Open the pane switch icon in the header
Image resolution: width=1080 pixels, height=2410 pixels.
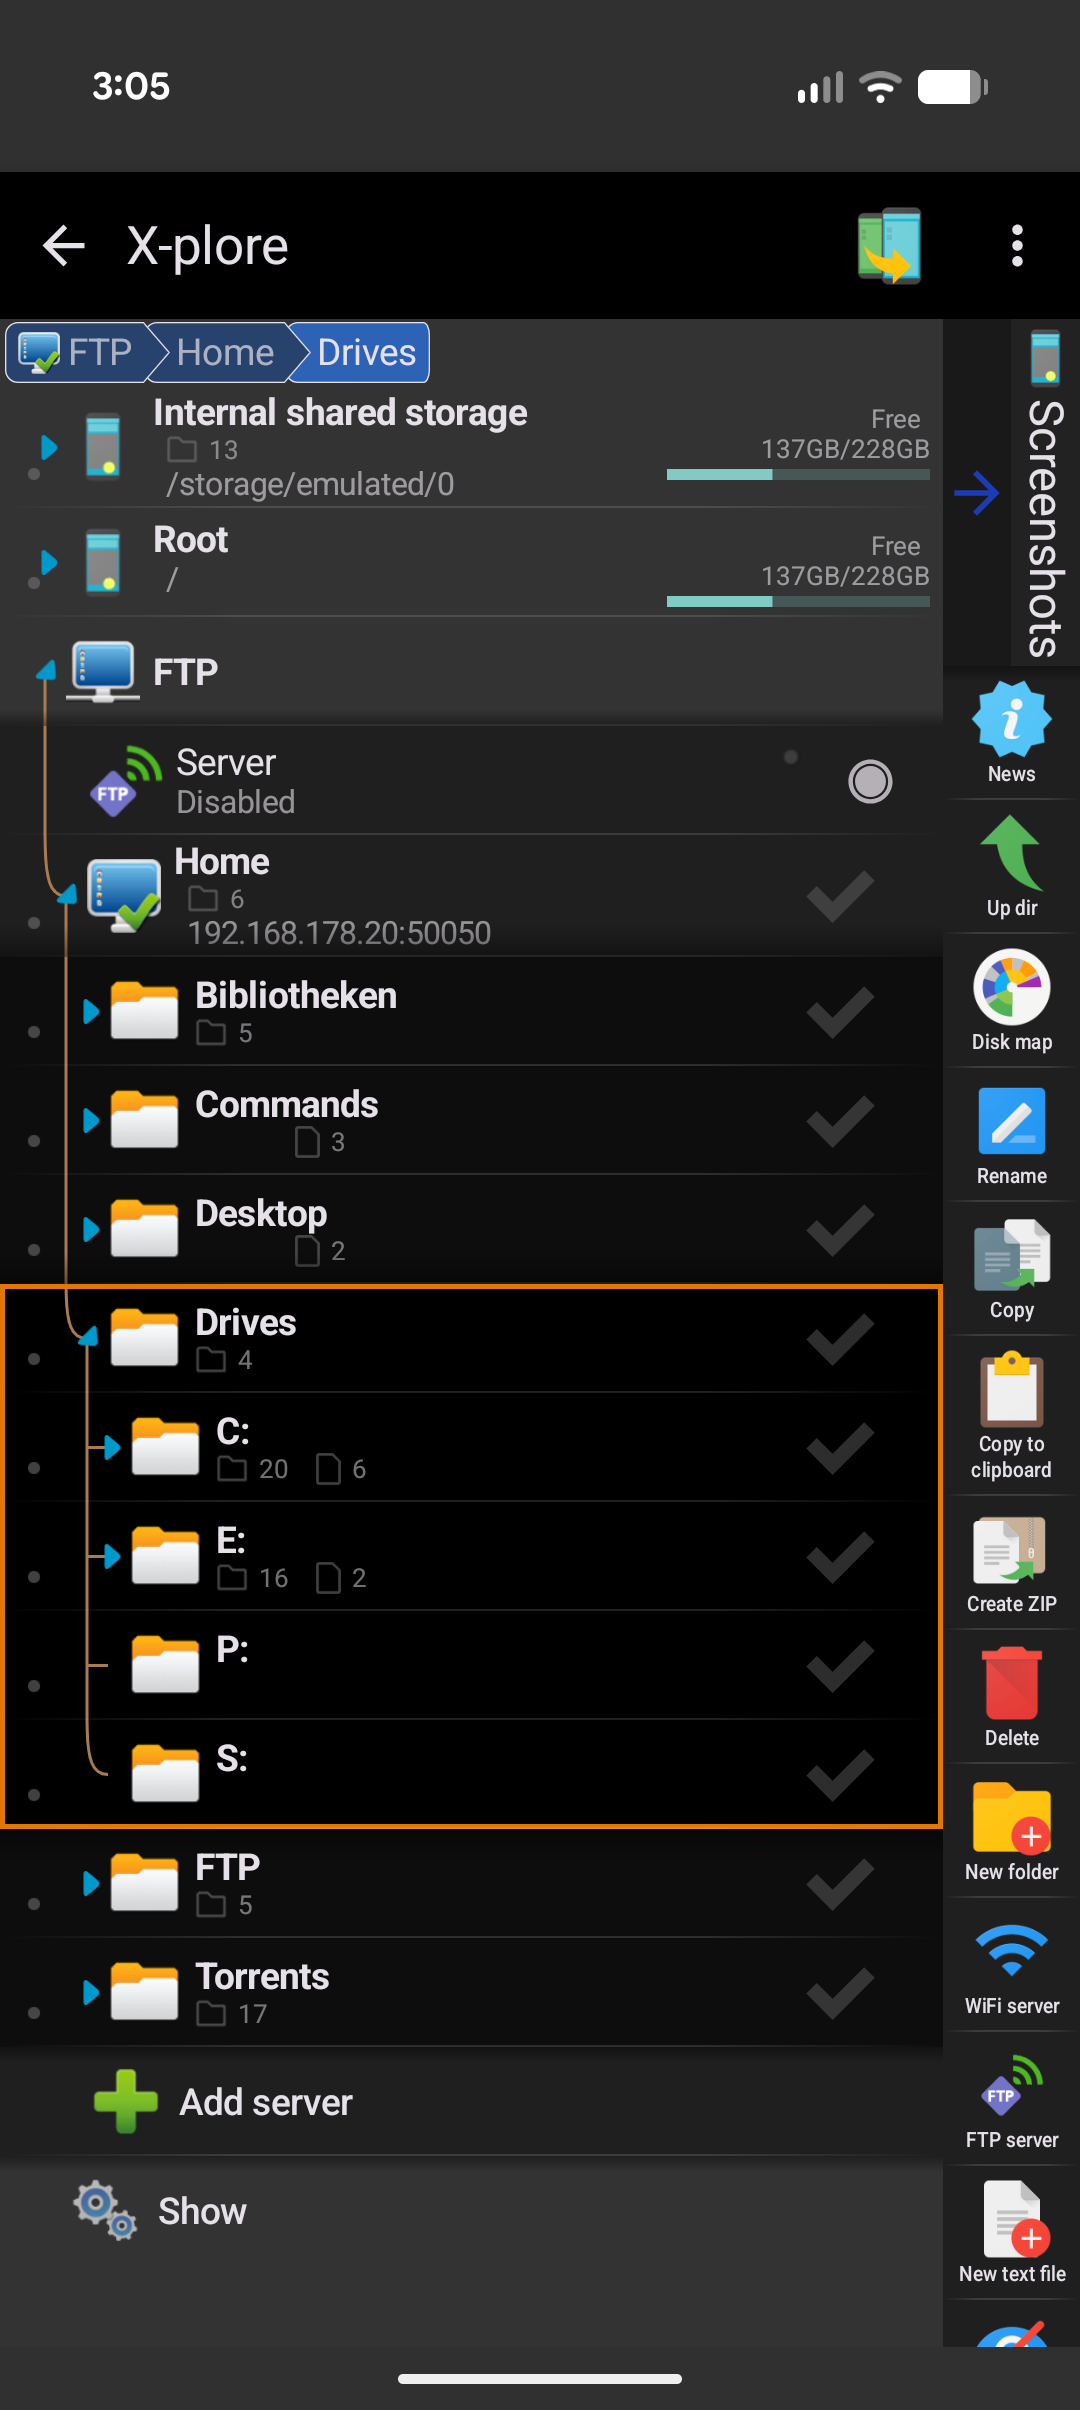point(889,246)
